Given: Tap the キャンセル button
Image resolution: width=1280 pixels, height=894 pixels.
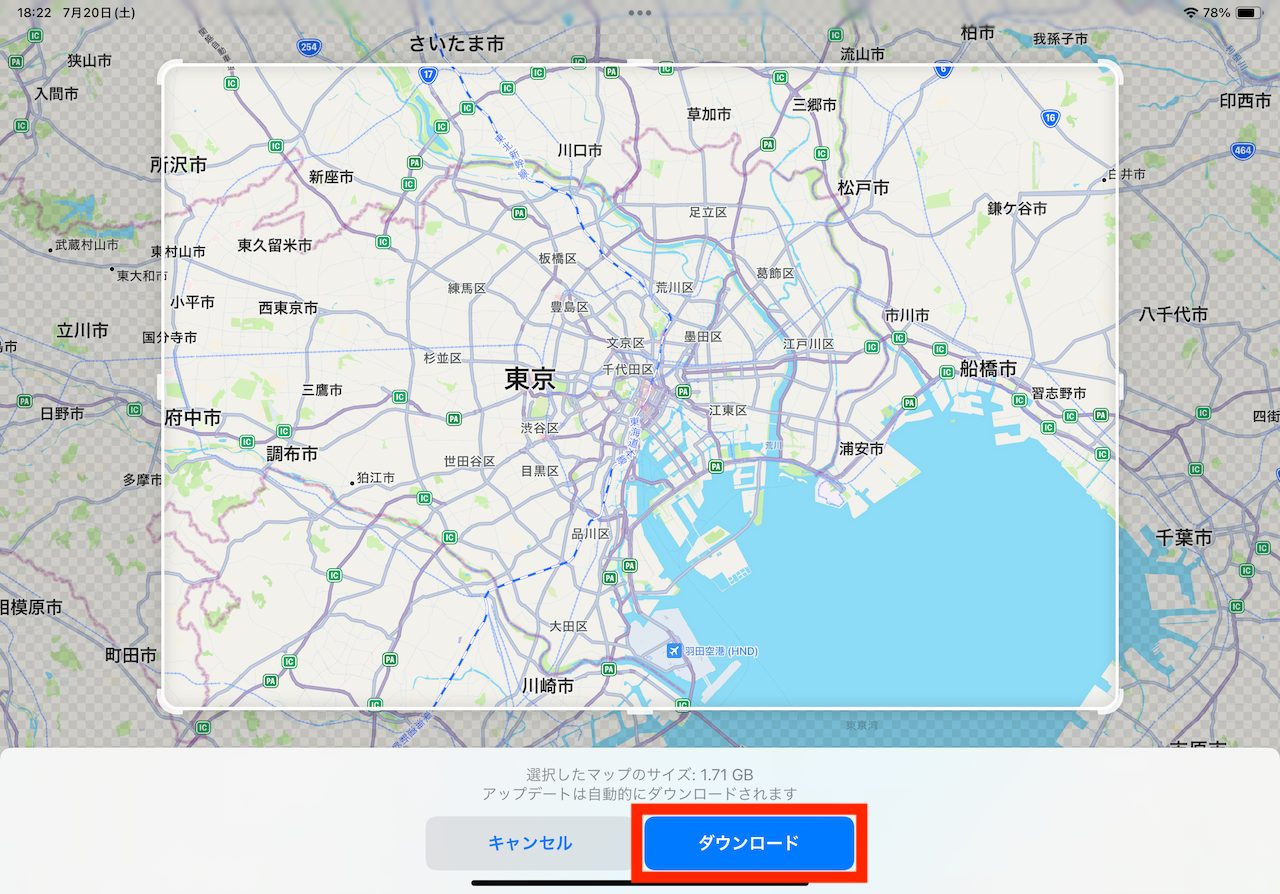Looking at the screenshot, I should coord(530,843).
